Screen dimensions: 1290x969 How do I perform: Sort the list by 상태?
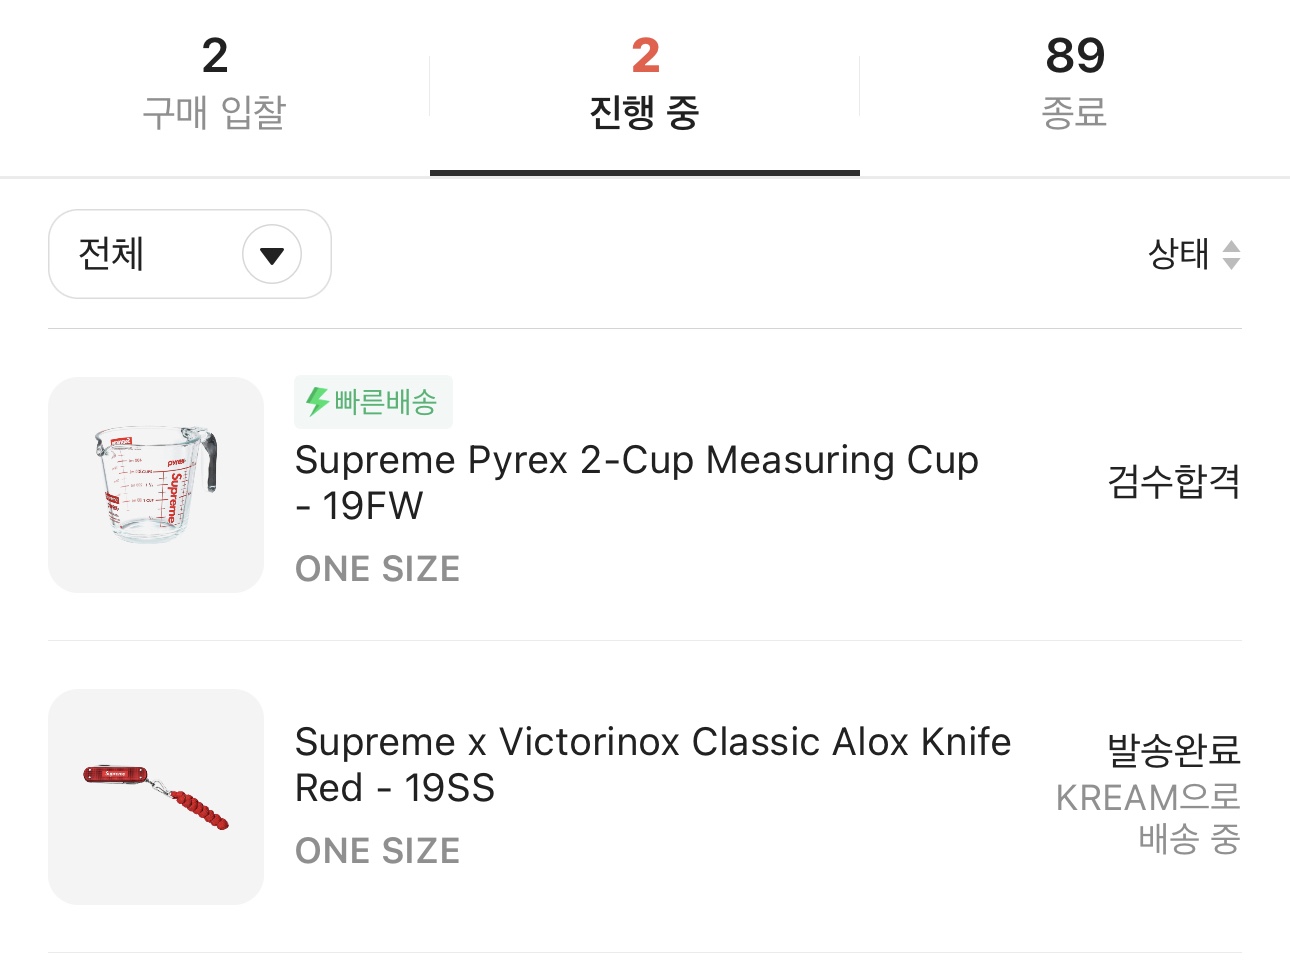click(x=1180, y=254)
